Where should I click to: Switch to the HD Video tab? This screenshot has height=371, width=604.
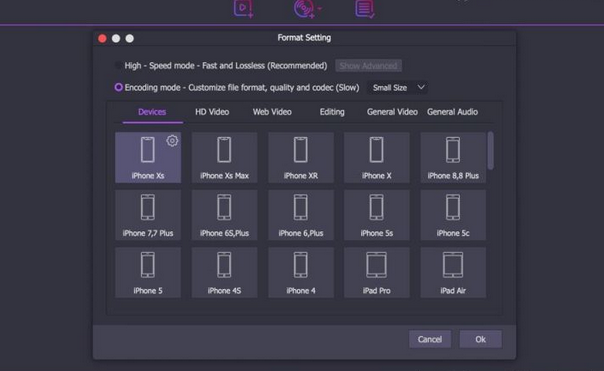coord(212,112)
